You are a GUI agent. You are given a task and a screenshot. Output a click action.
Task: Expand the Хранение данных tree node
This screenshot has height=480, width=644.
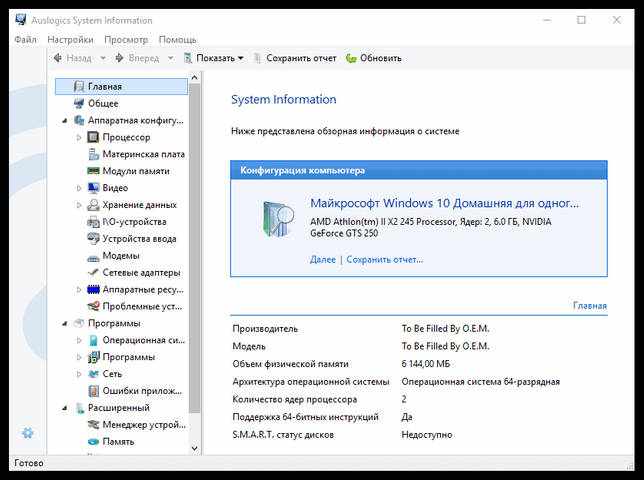point(79,205)
